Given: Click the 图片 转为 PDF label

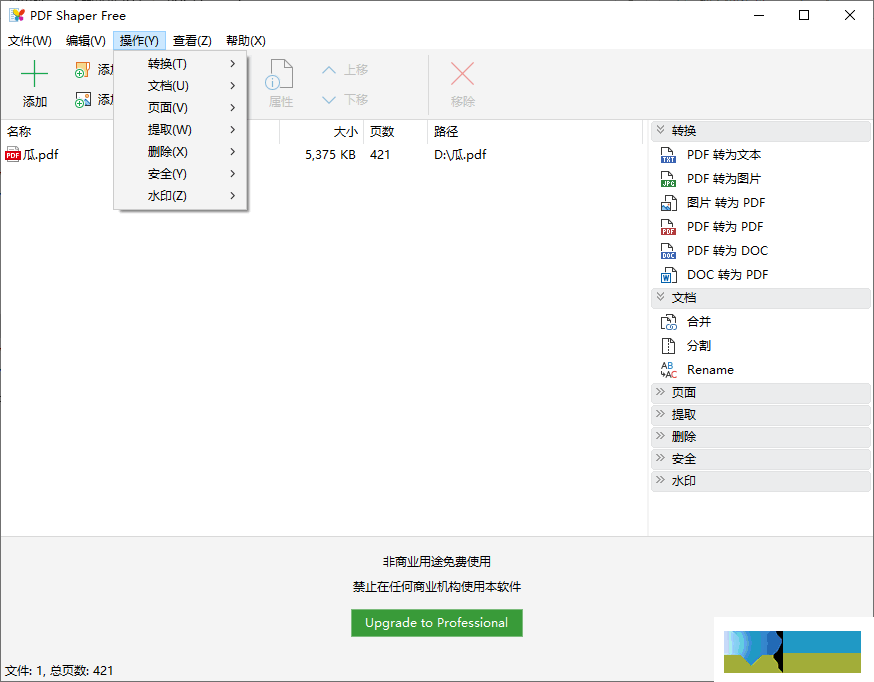Looking at the screenshot, I should [x=726, y=203].
